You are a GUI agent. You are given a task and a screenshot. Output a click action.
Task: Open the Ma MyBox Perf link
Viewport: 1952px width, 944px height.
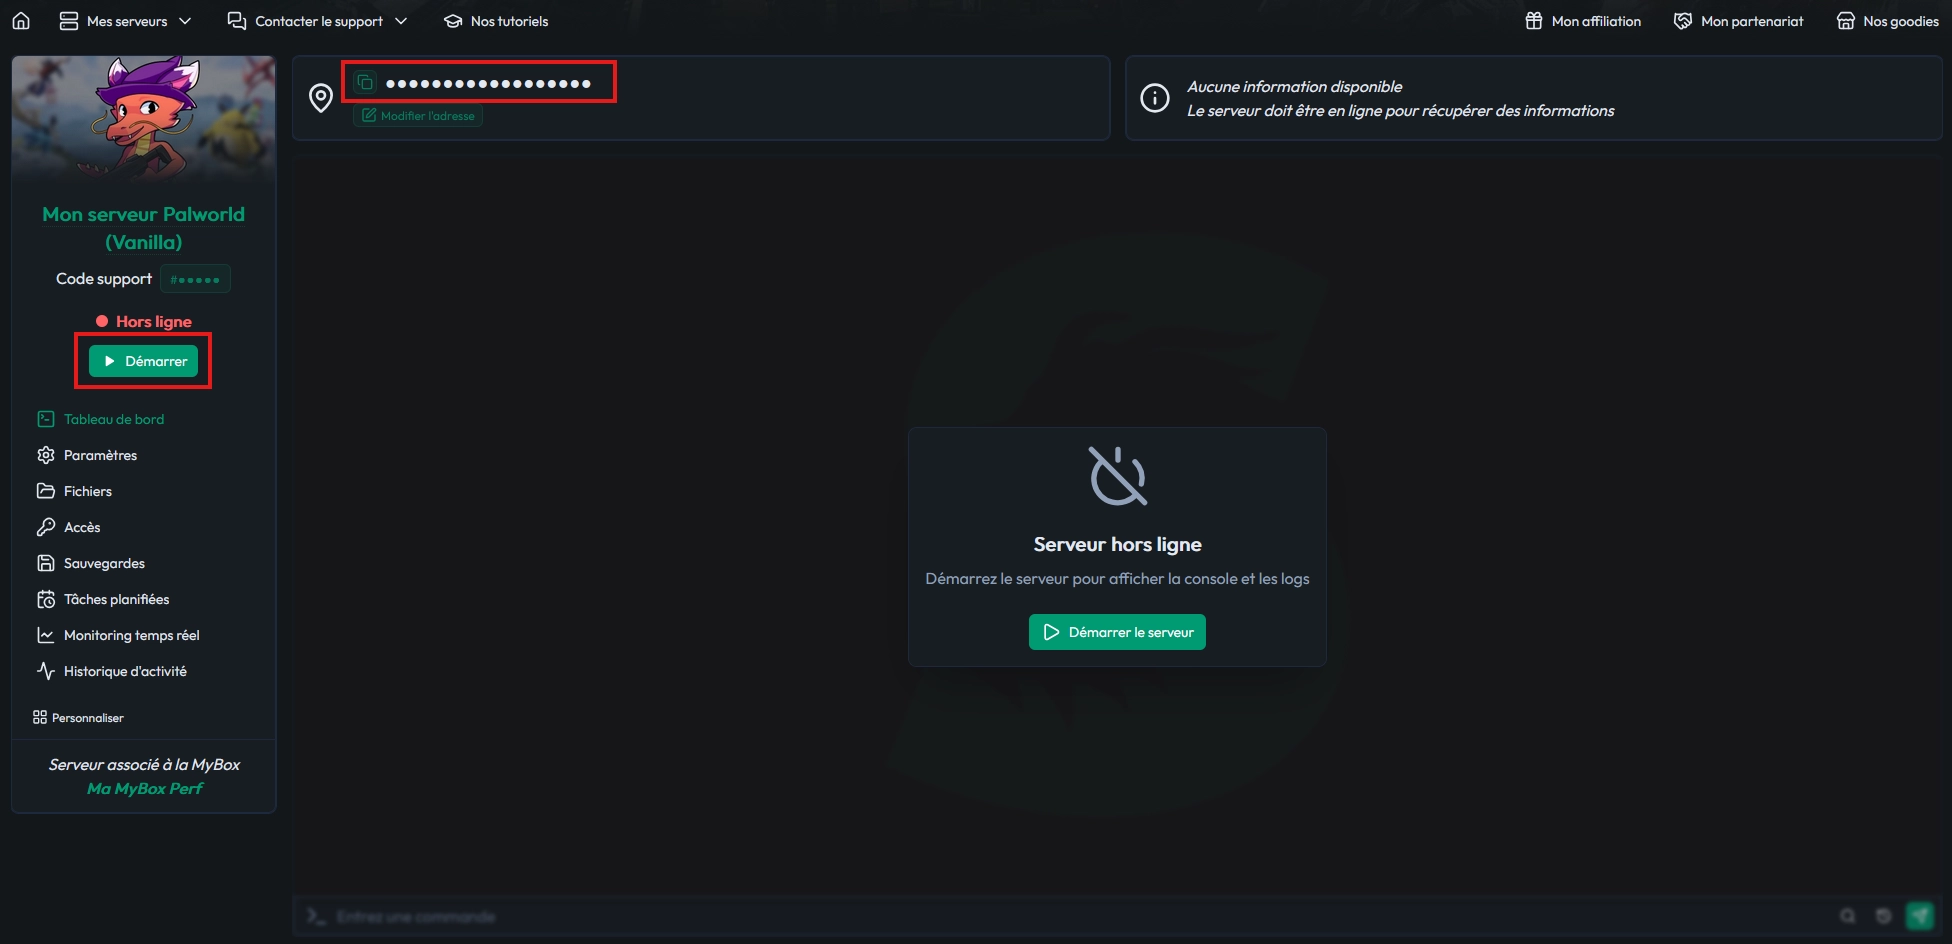click(x=144, y=788)
